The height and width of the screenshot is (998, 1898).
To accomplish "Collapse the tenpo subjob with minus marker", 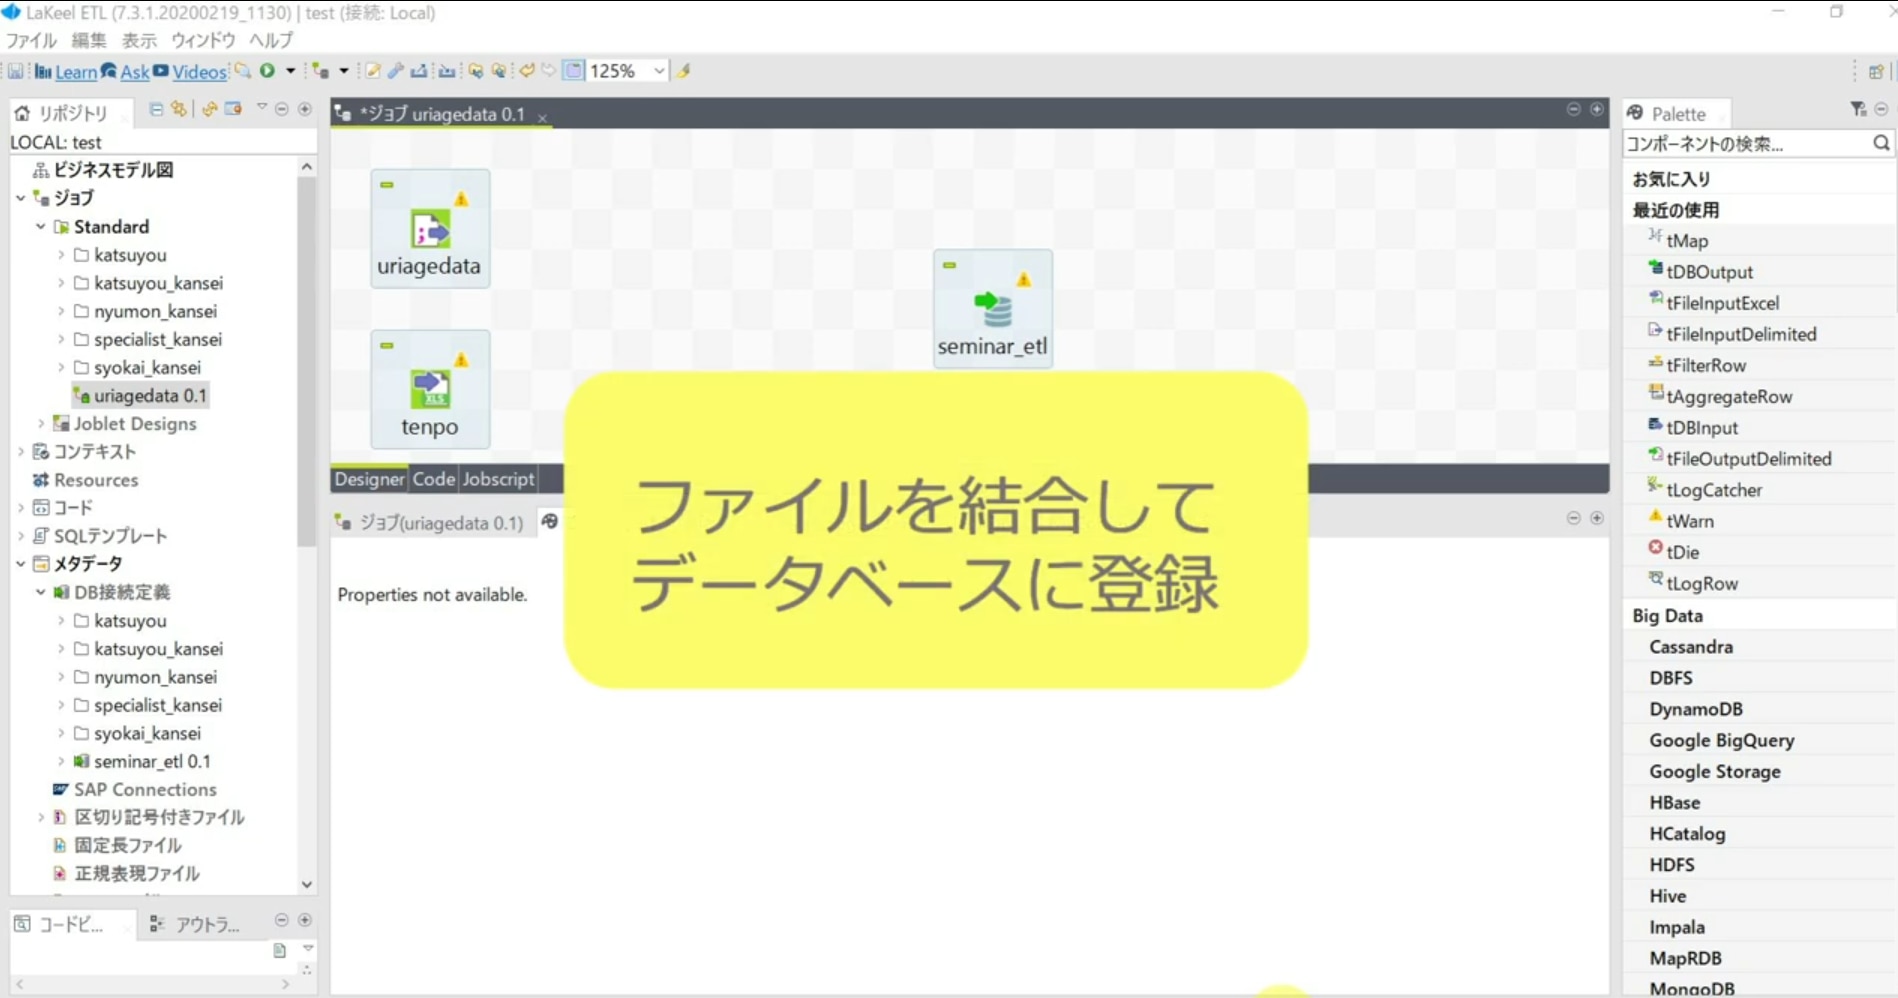I will tap(387, 346).
